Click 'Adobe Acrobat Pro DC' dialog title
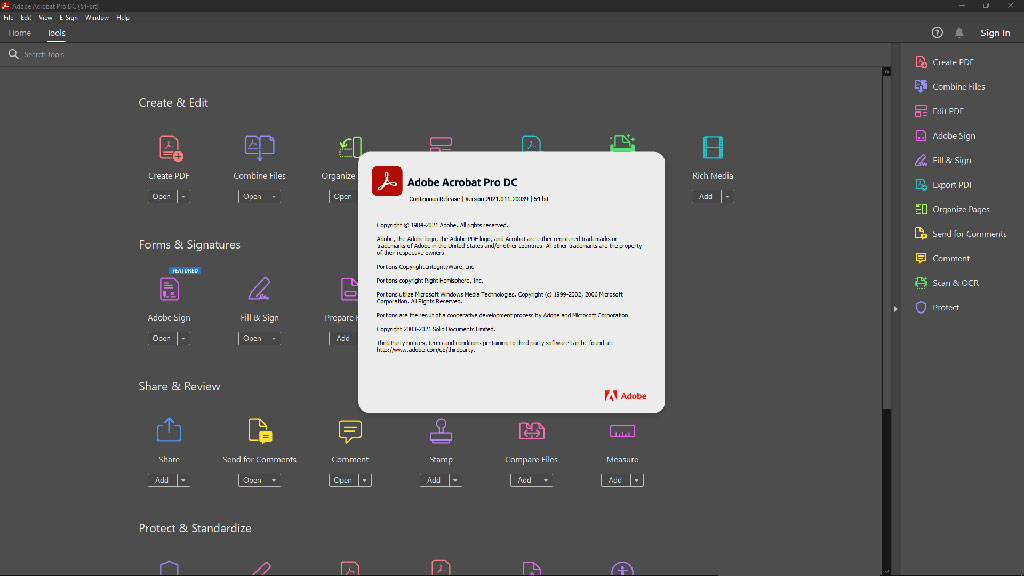1024x576 pixels. (x=462, y=182)
